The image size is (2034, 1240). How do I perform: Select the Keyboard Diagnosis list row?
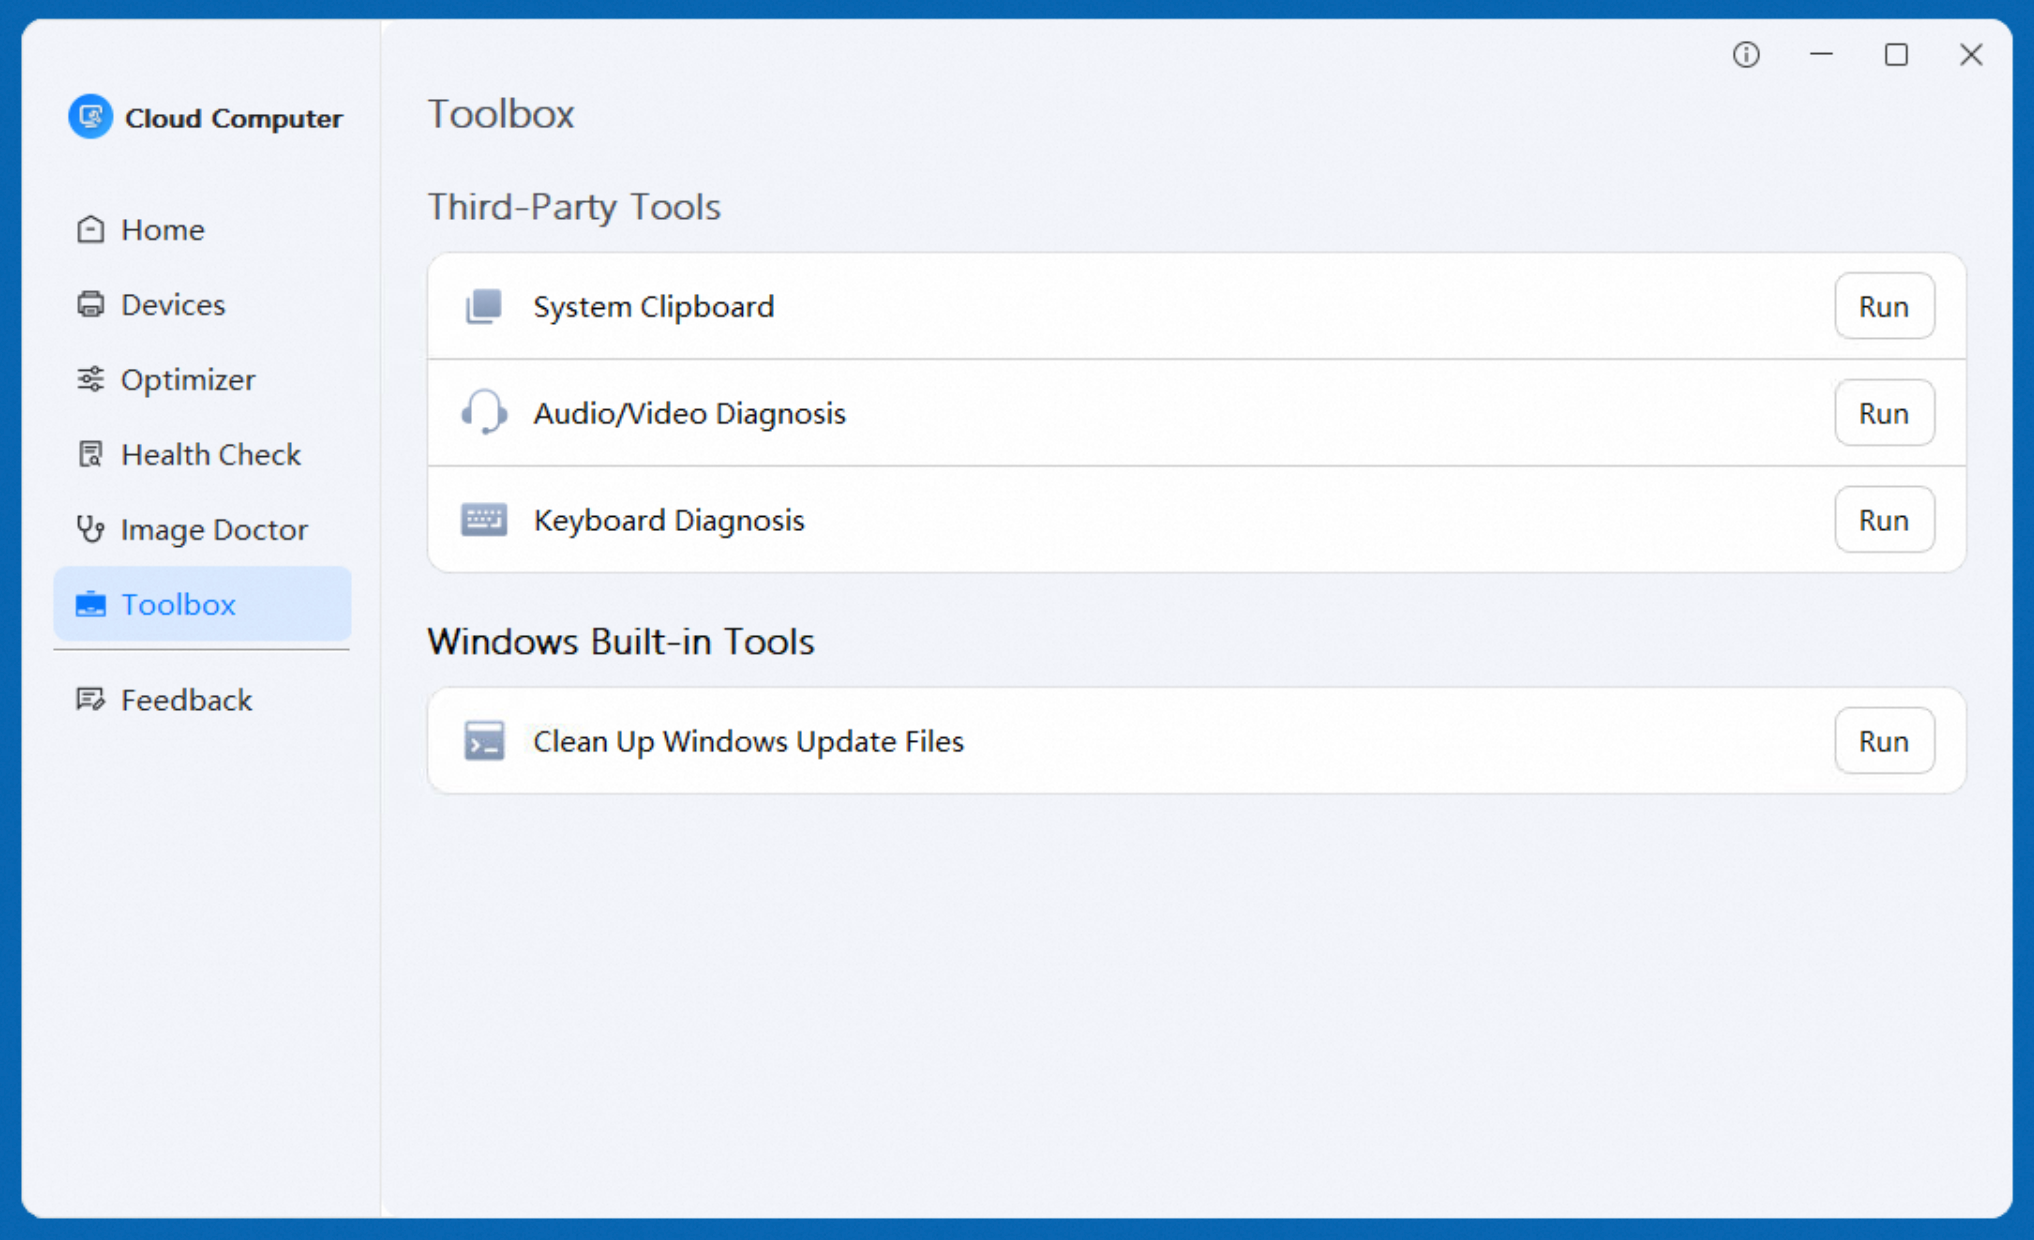pyautogui.click(x=1000, y=519)
